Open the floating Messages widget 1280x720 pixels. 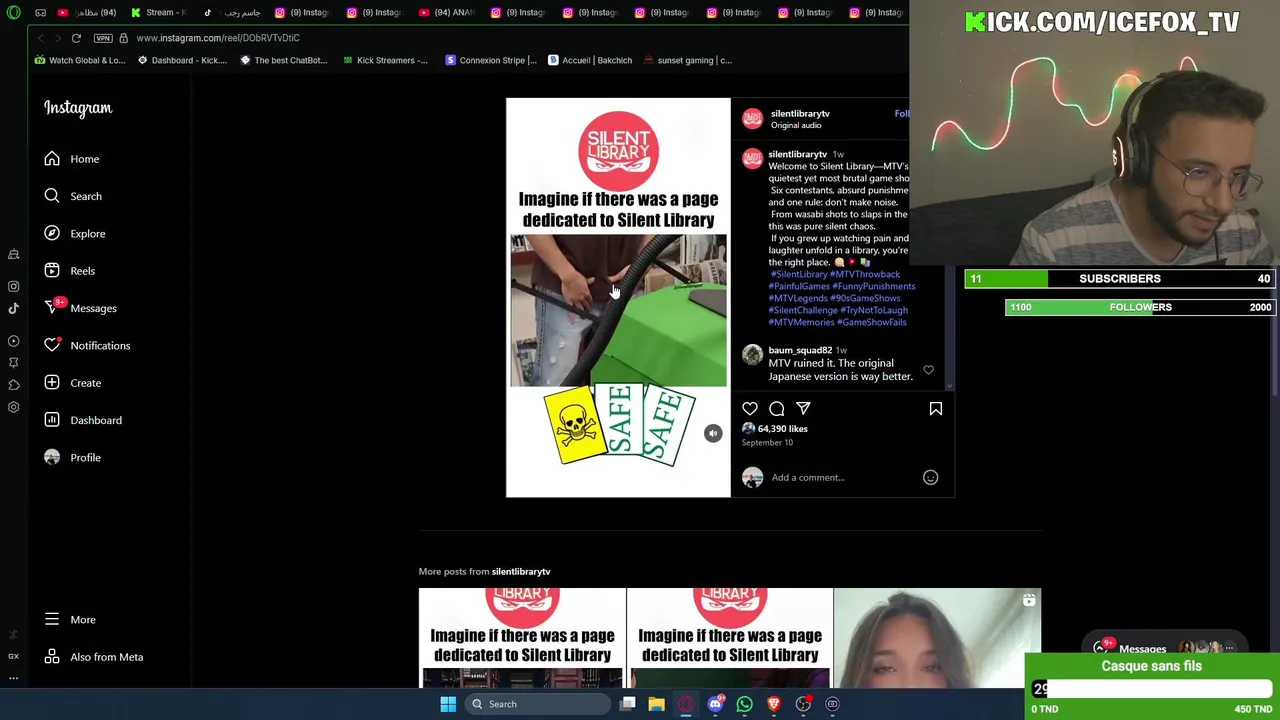(1165, 648)
